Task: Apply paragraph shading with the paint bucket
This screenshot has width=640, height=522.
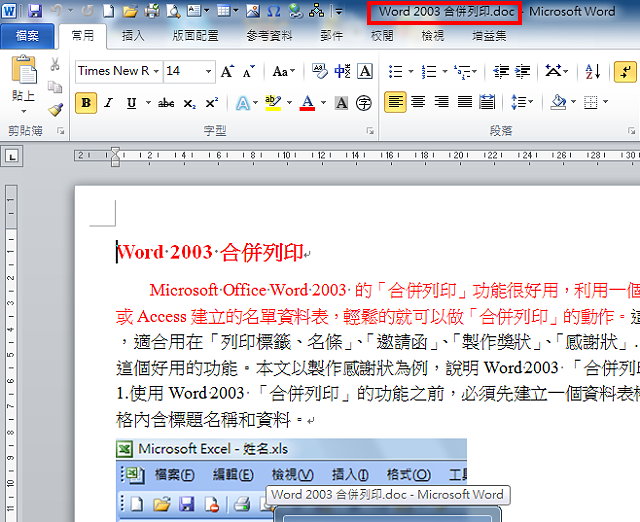Action: pos(558,102)
